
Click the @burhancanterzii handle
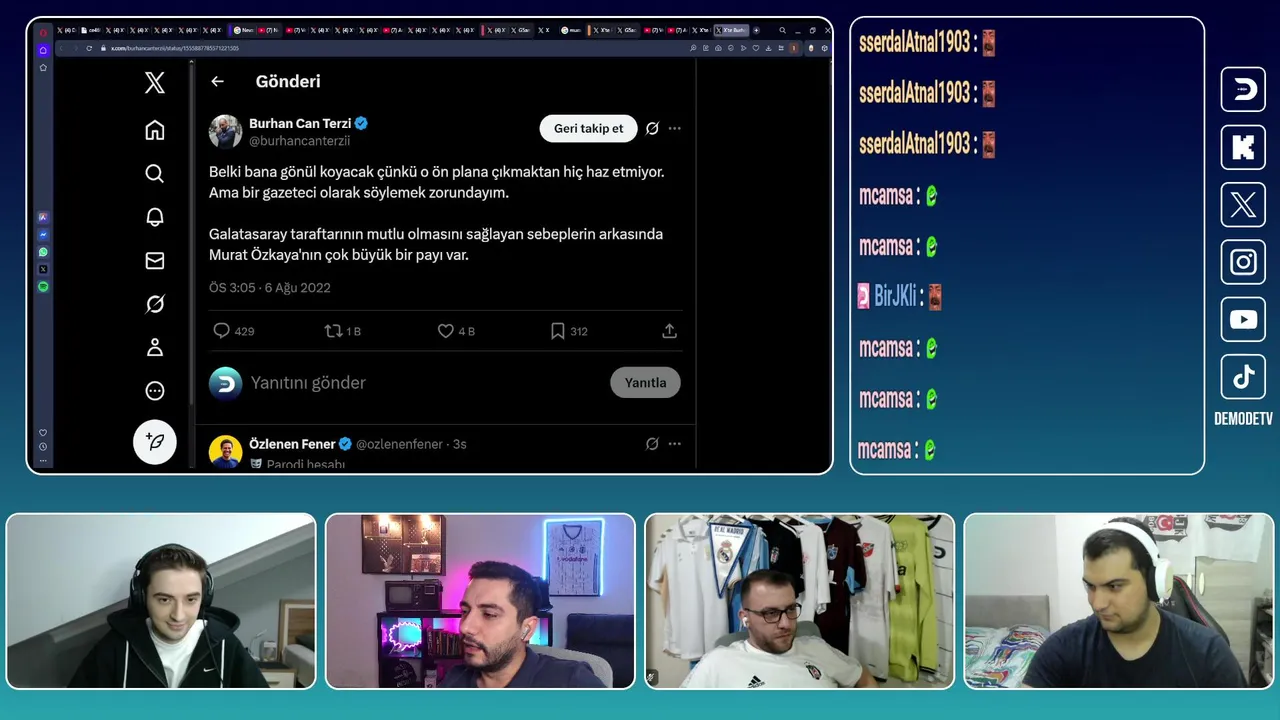pos(299,141)
